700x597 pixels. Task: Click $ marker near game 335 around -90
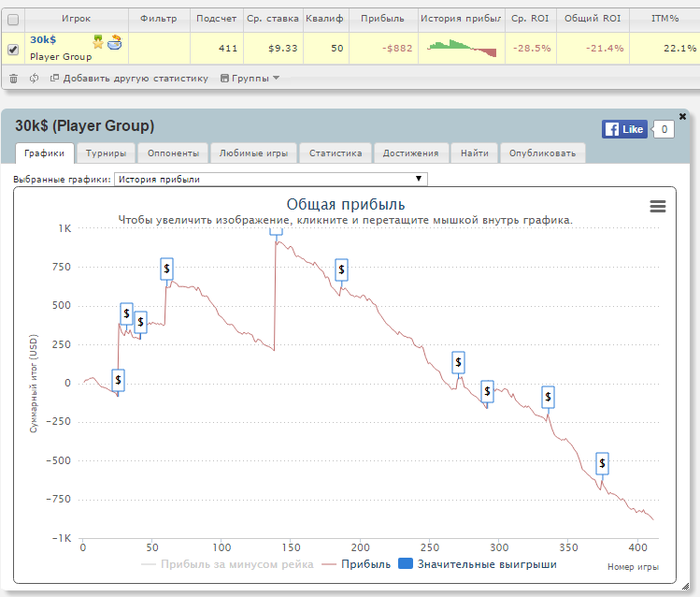[548, 397]
